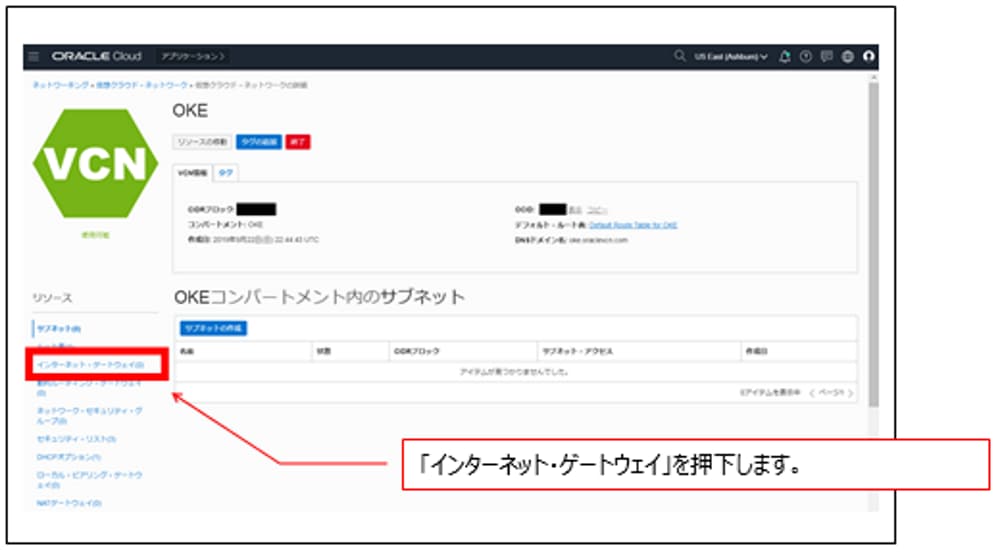Click the ORACLE Cloud logo
The image size is (1000, 552).
(x=96, y=56)
